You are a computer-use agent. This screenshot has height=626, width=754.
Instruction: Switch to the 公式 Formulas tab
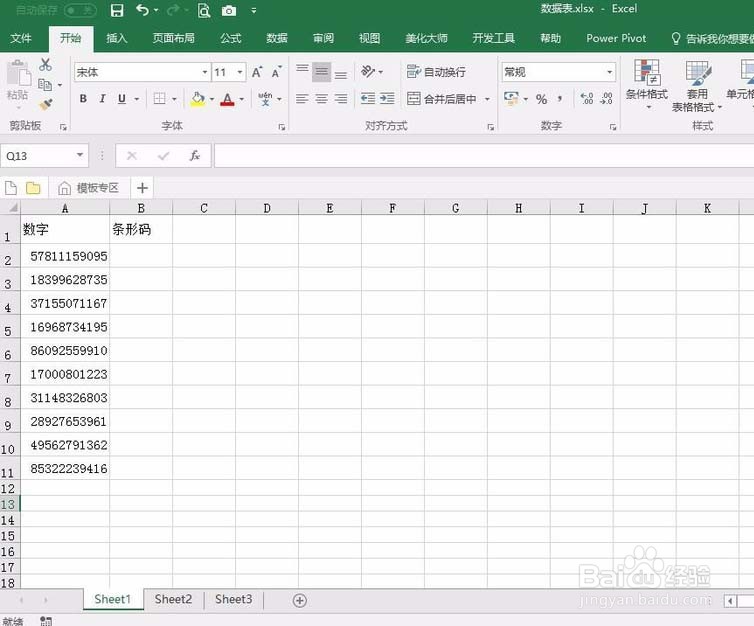[x=231, y=38]
